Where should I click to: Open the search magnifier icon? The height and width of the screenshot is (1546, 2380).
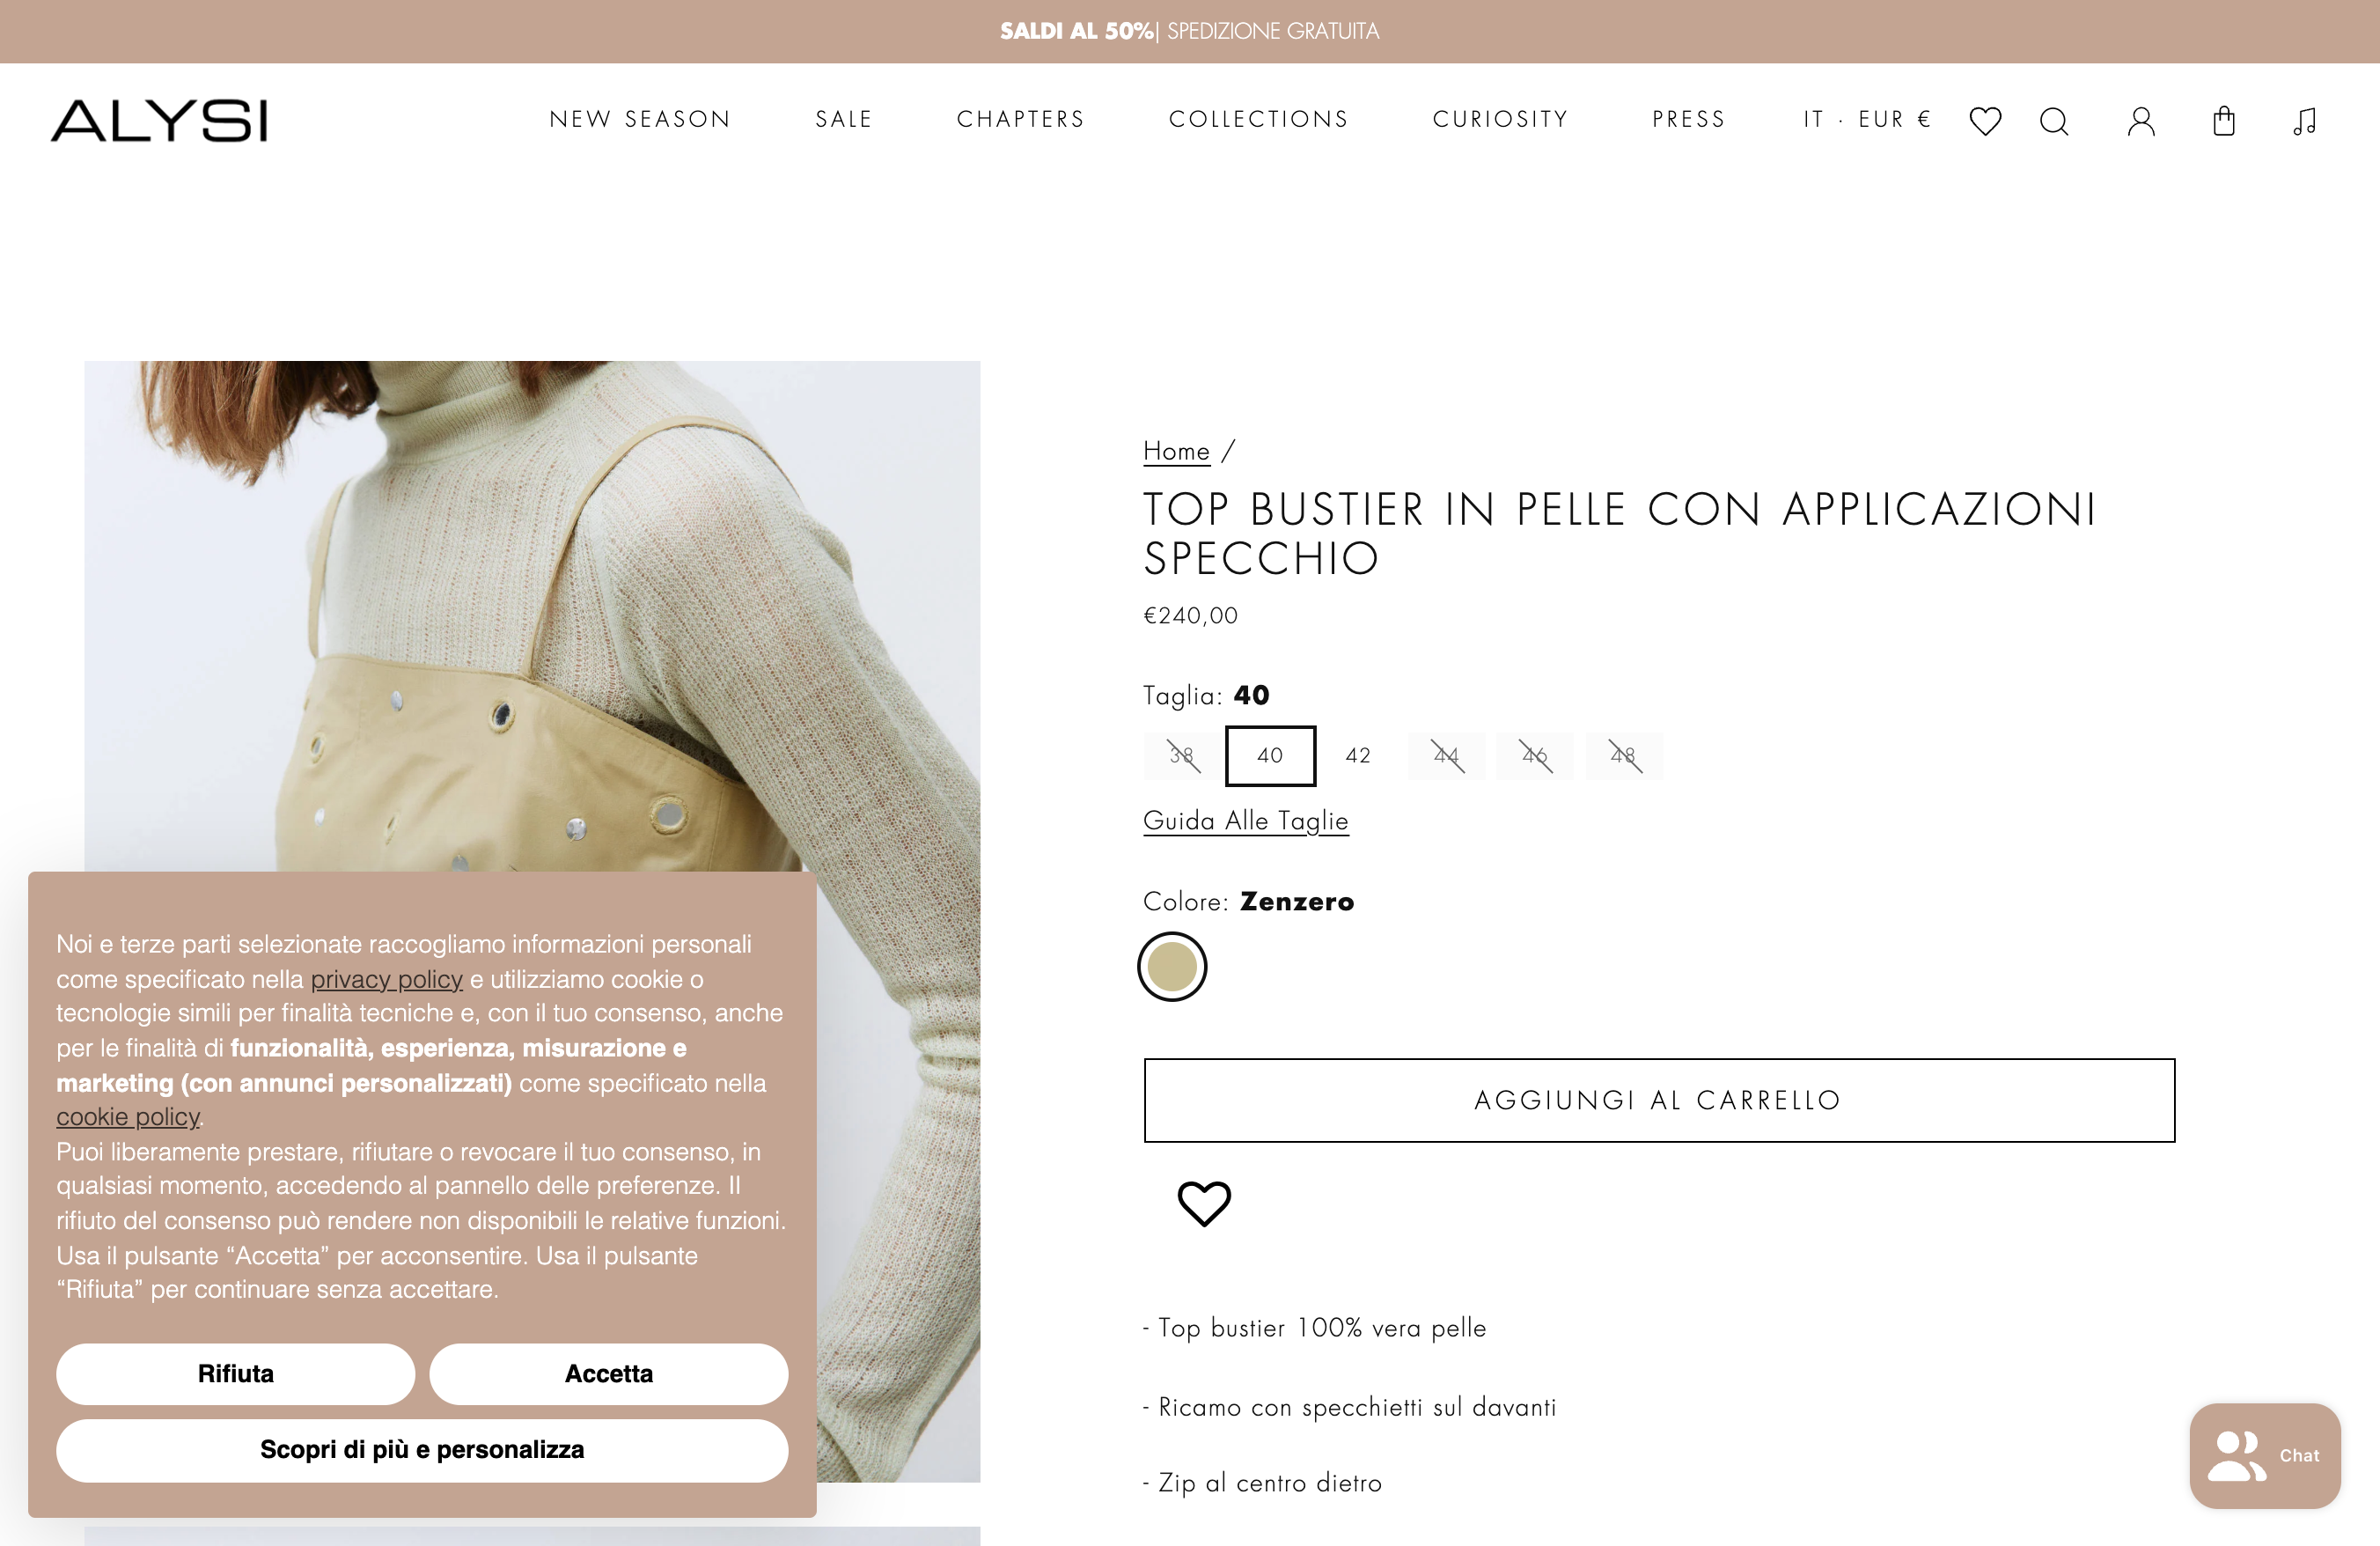pyautogui.click(x=2054, y=121)
